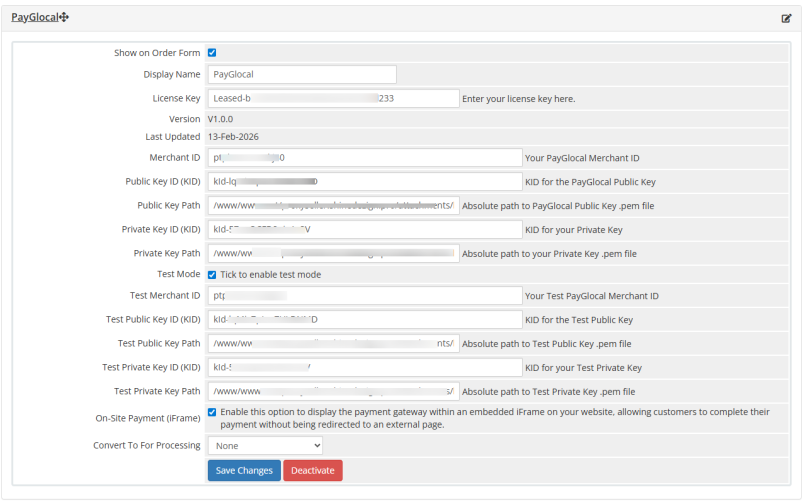Click the Public Key ID (KID) field
Screen dimensions: 803x502
point(365,182)
